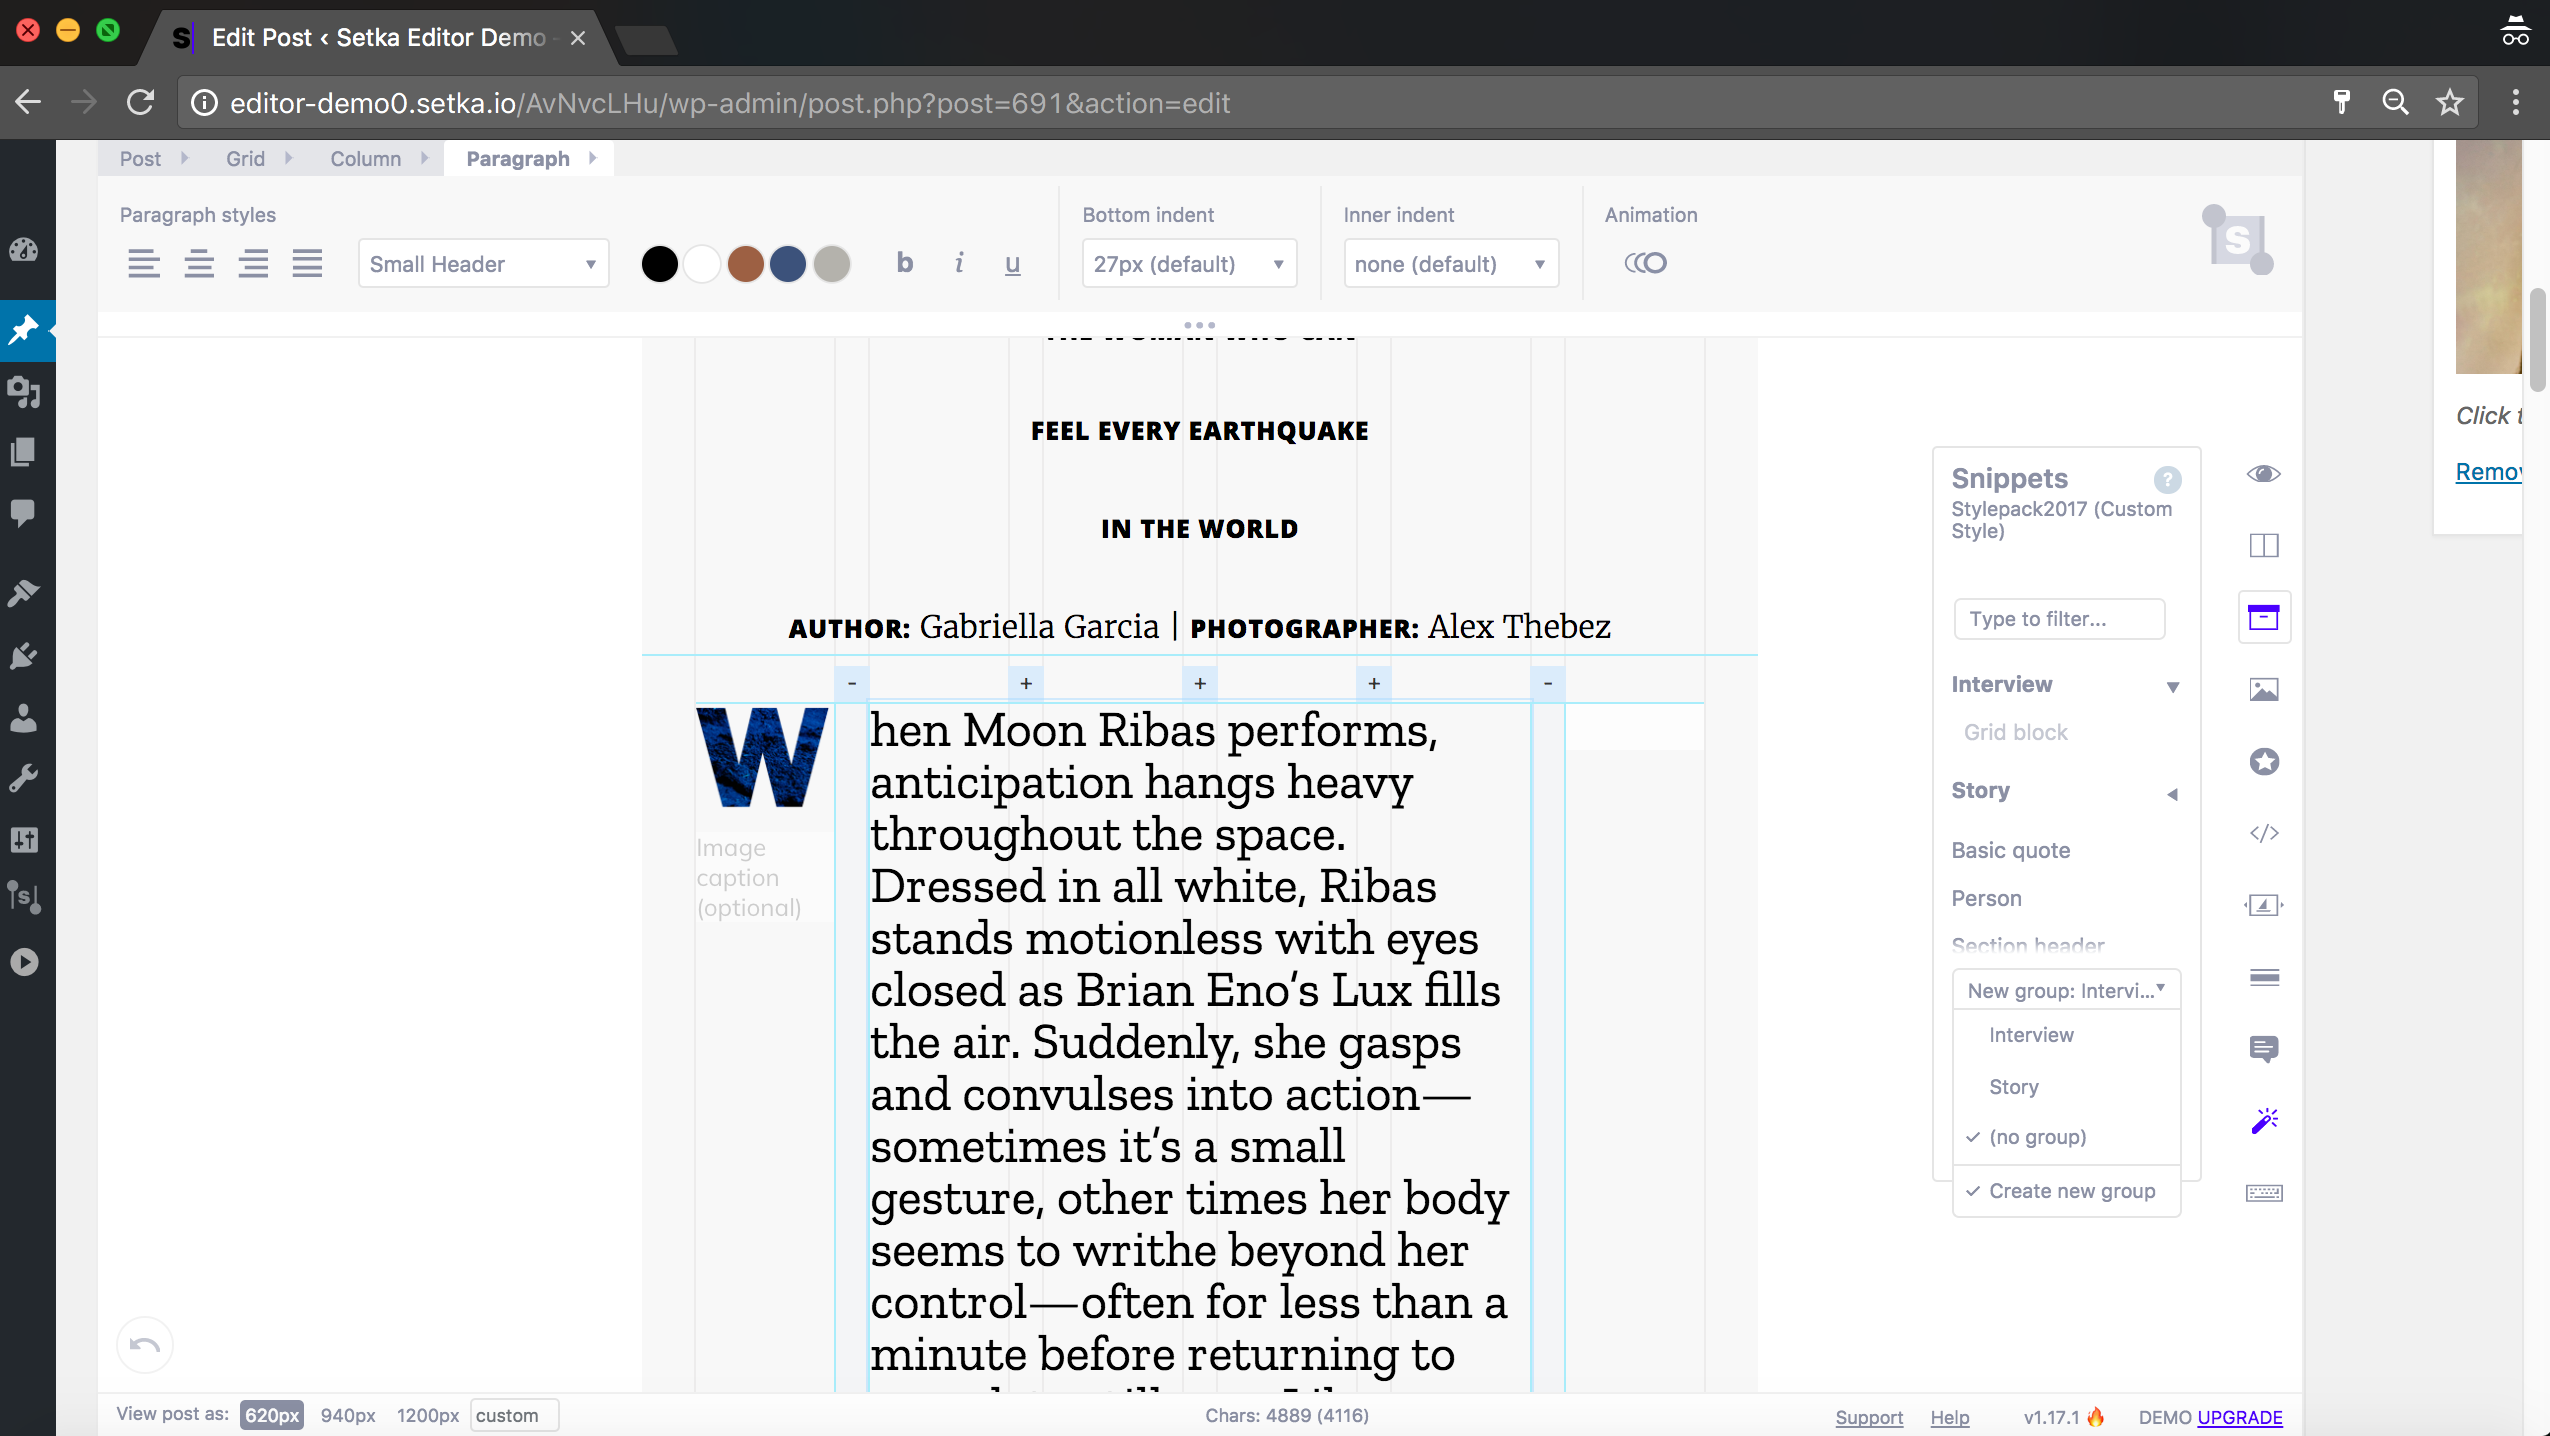The width and height of the screenshot is (2550, 1436).
Task: Center-align the paragraph
Action: [x=199, y=264]
